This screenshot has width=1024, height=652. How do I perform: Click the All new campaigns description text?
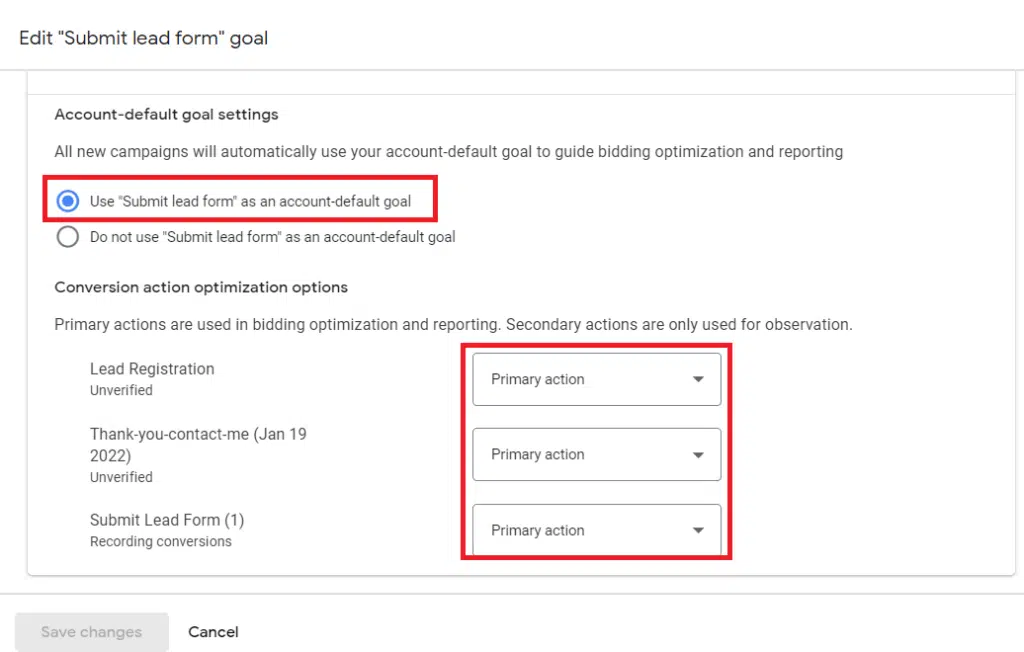[x=448, y=152]
